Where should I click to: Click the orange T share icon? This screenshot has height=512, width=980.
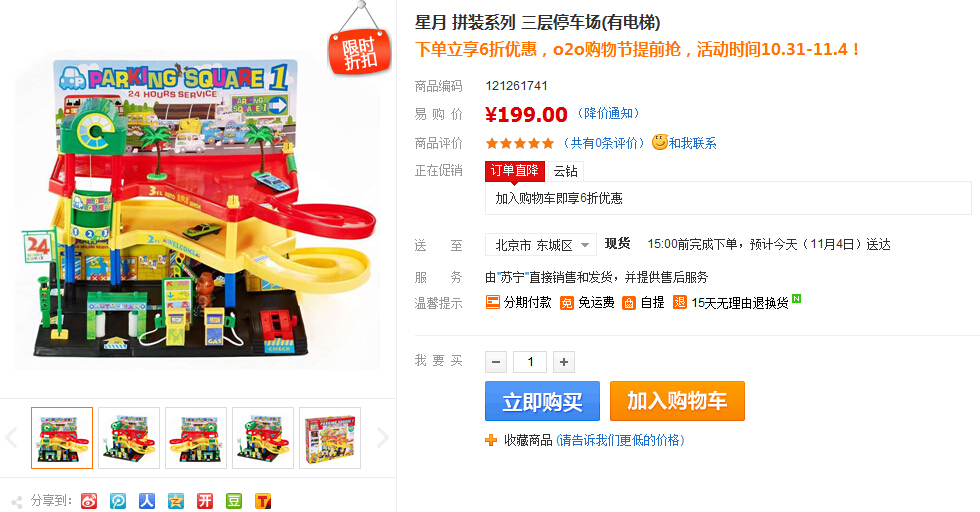coord(263,501)
